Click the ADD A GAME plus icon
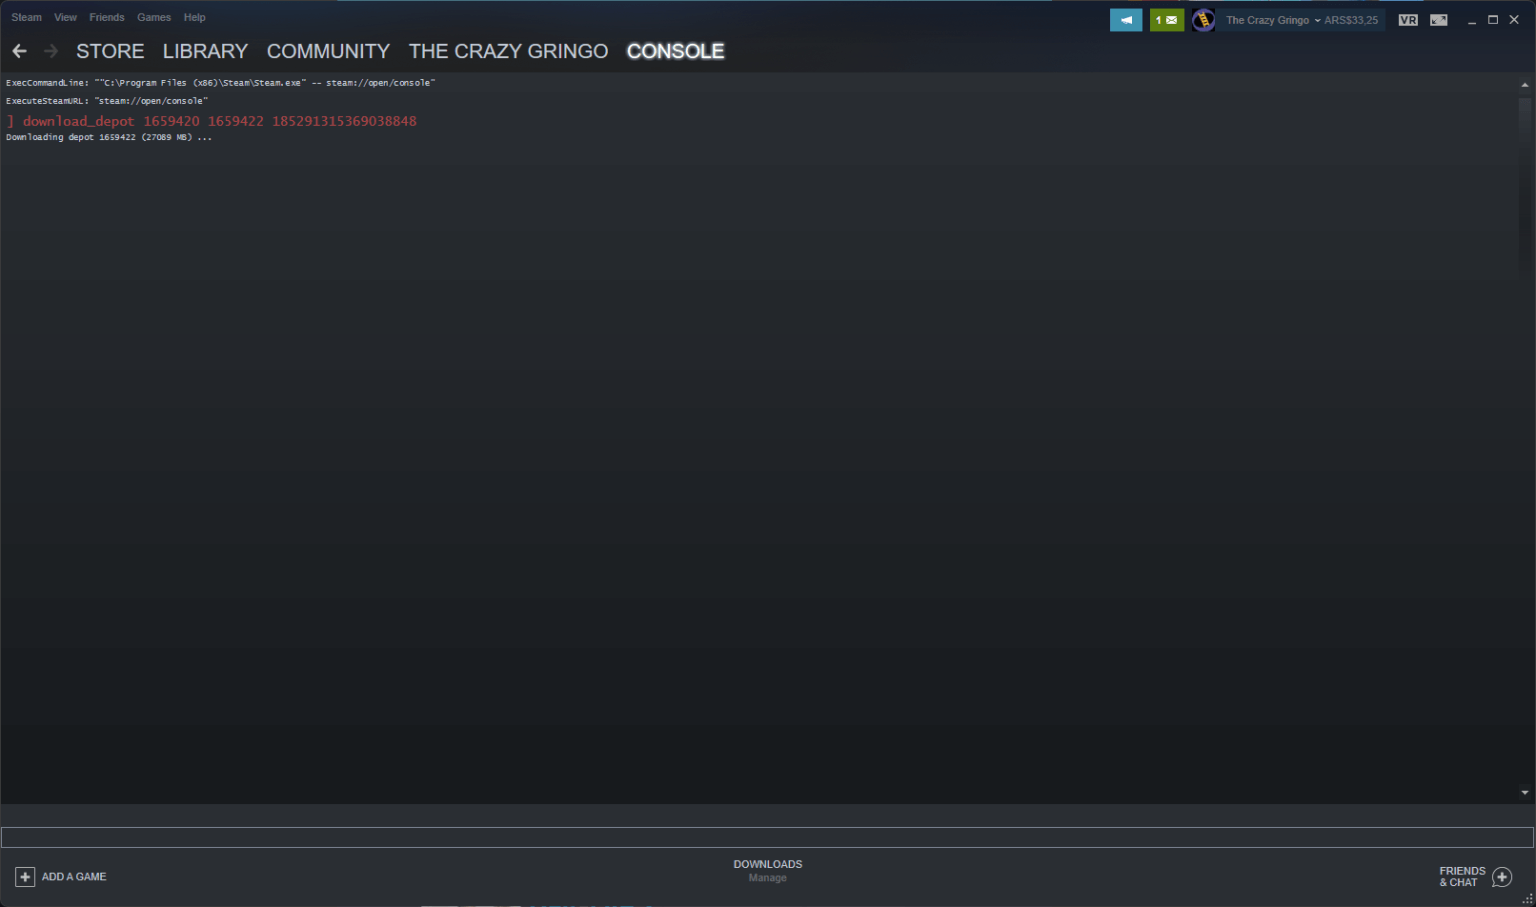Image resolution: width=1536 pixels, height=907 pixels. pos(25,877)
